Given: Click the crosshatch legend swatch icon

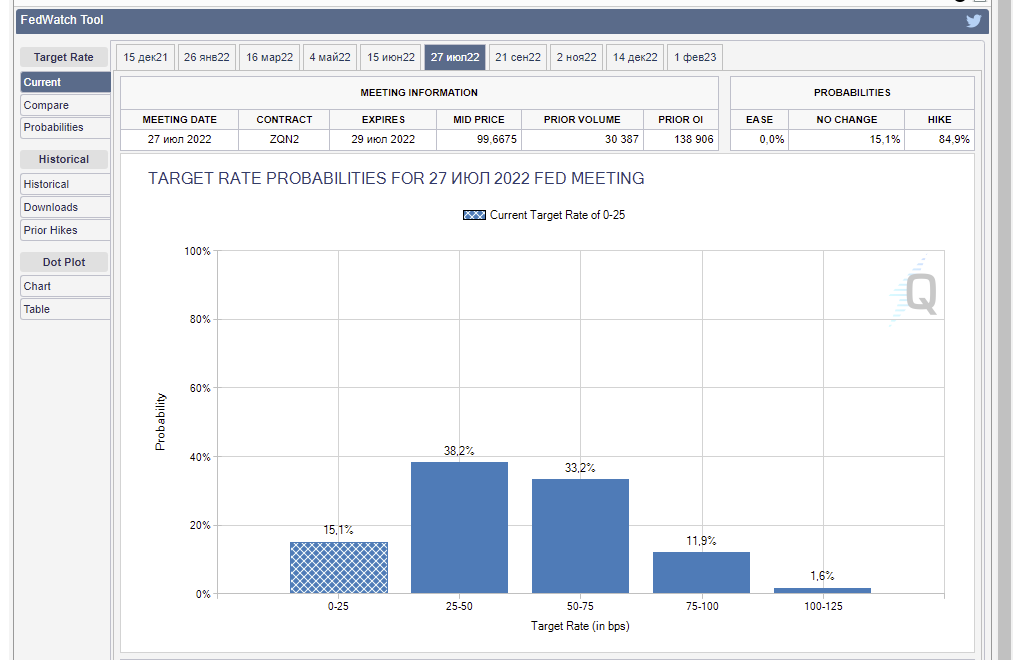Looking at the screenshot, I should click(474, 215).
